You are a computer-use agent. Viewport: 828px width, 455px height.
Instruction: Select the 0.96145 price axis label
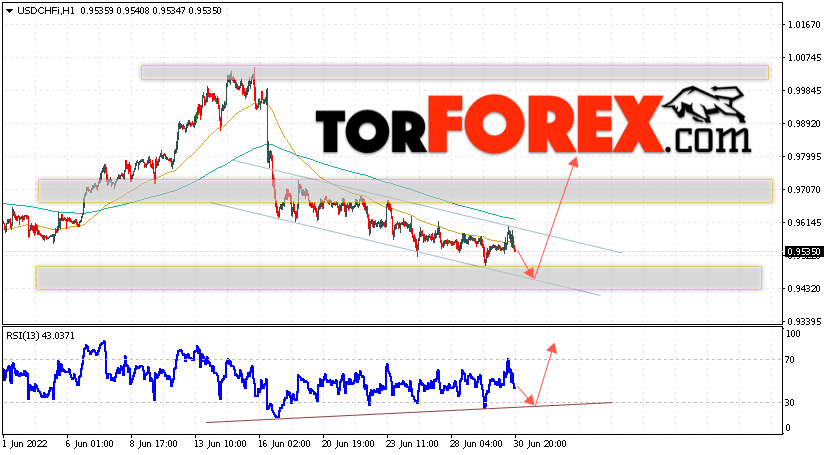[x=804, y=223]
